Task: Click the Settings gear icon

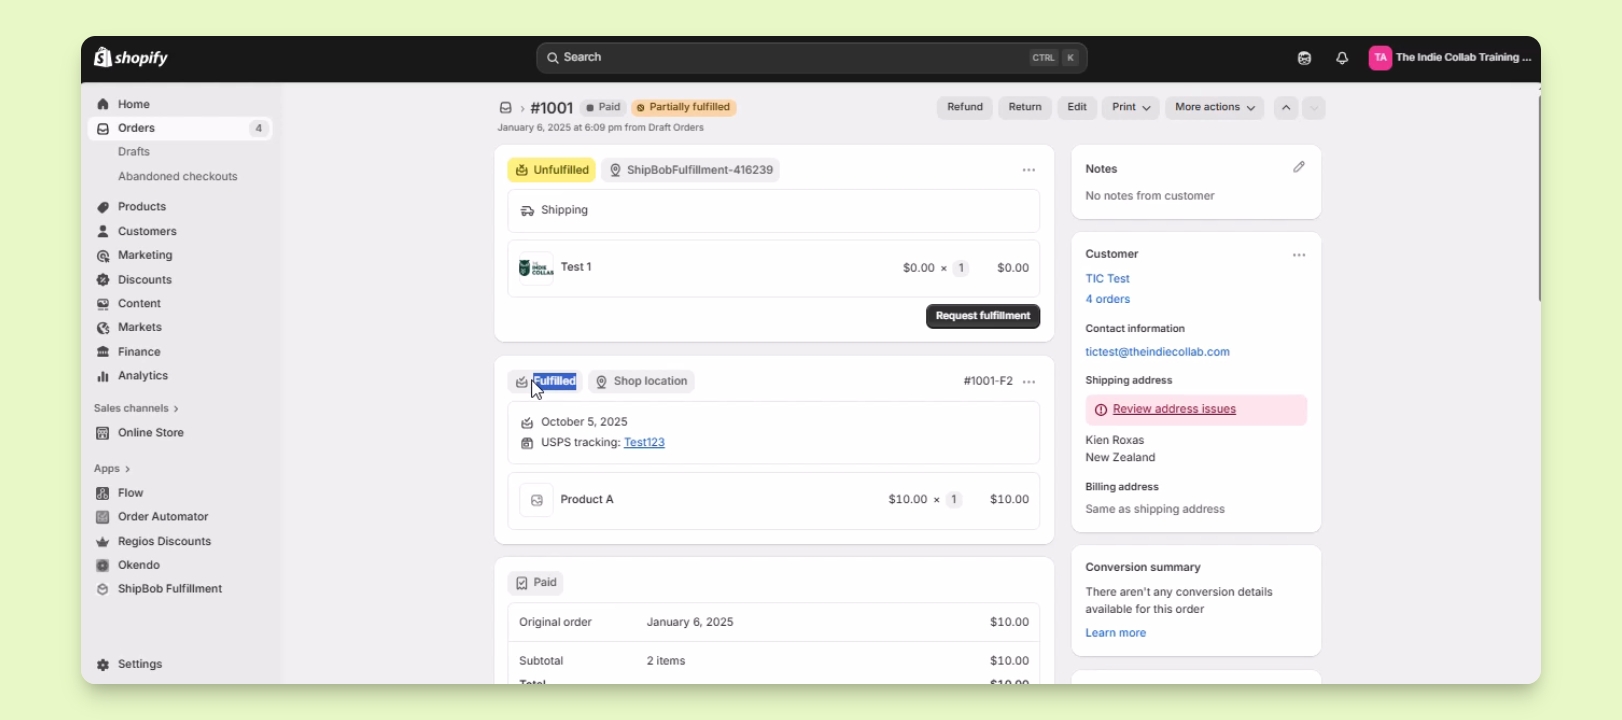Action: click(103, 665)
